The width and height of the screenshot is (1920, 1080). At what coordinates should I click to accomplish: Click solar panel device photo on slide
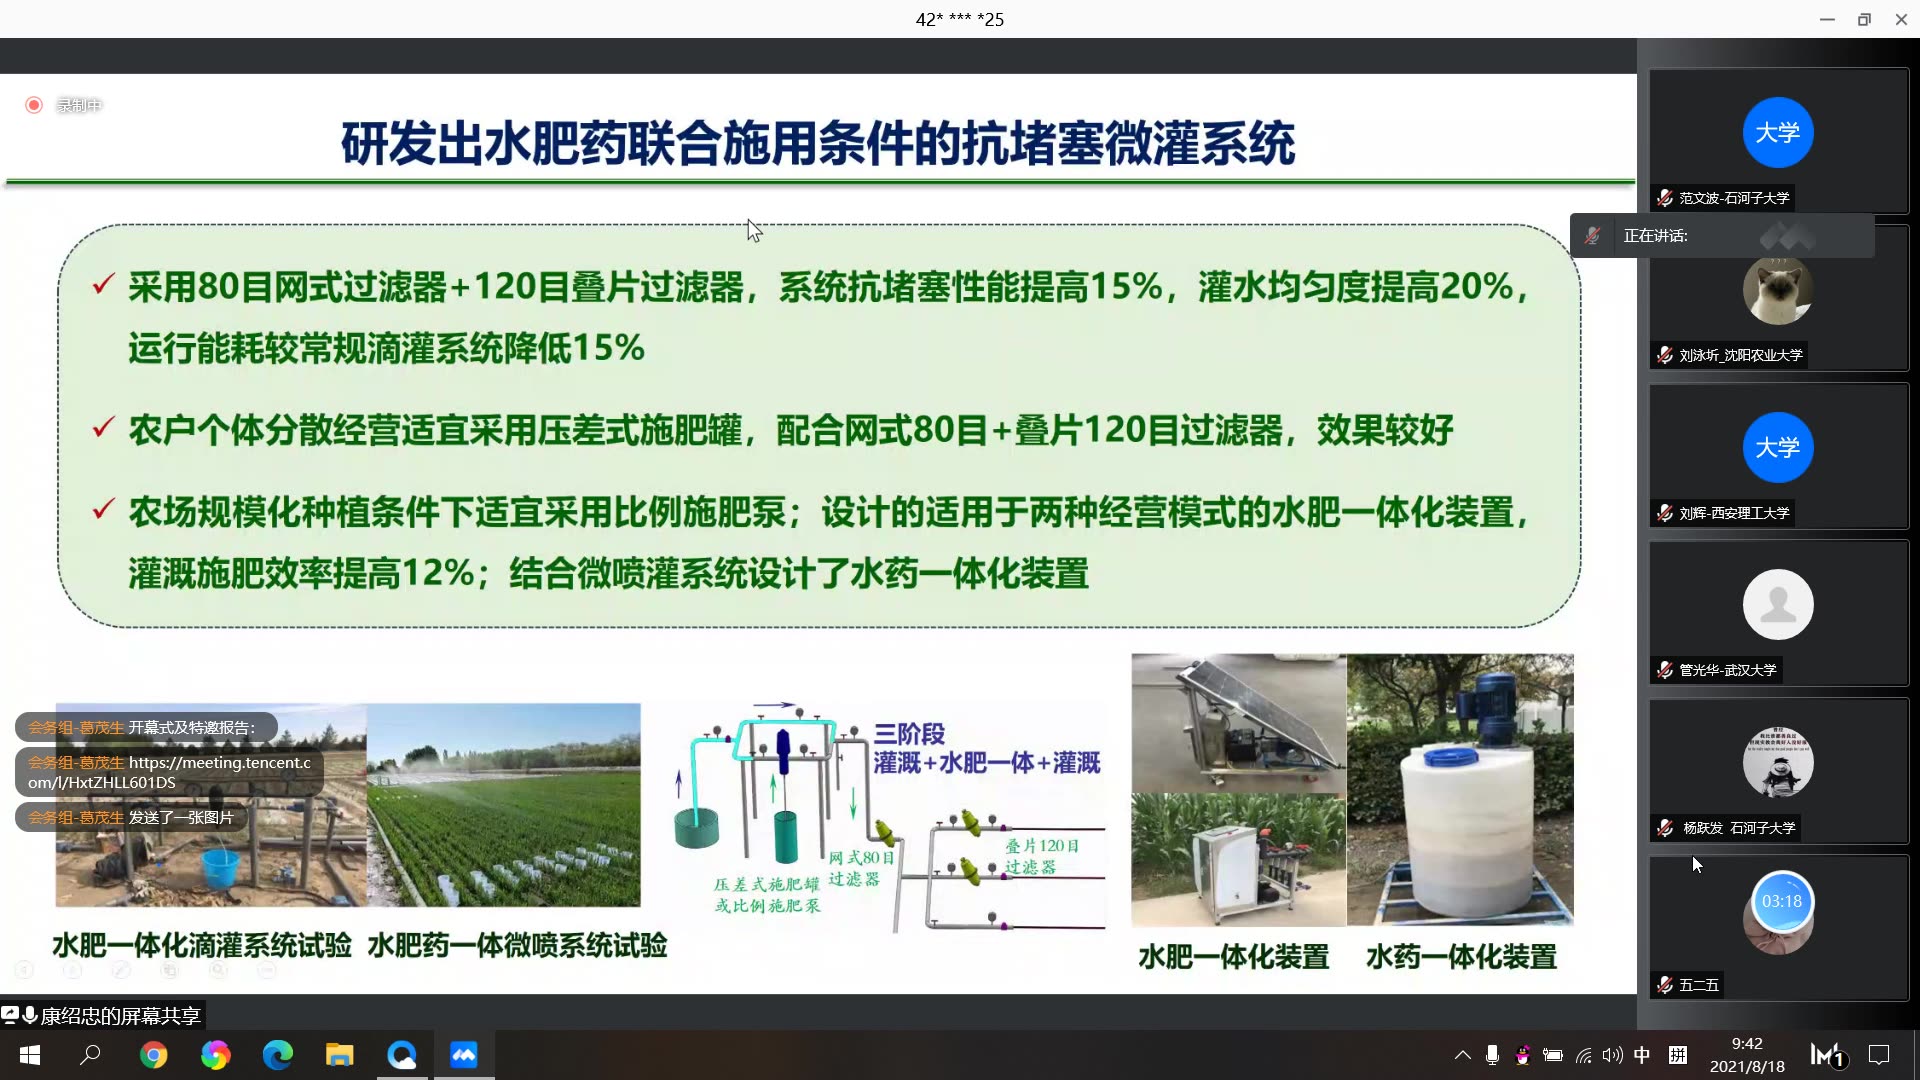(x=1239, y=724)
